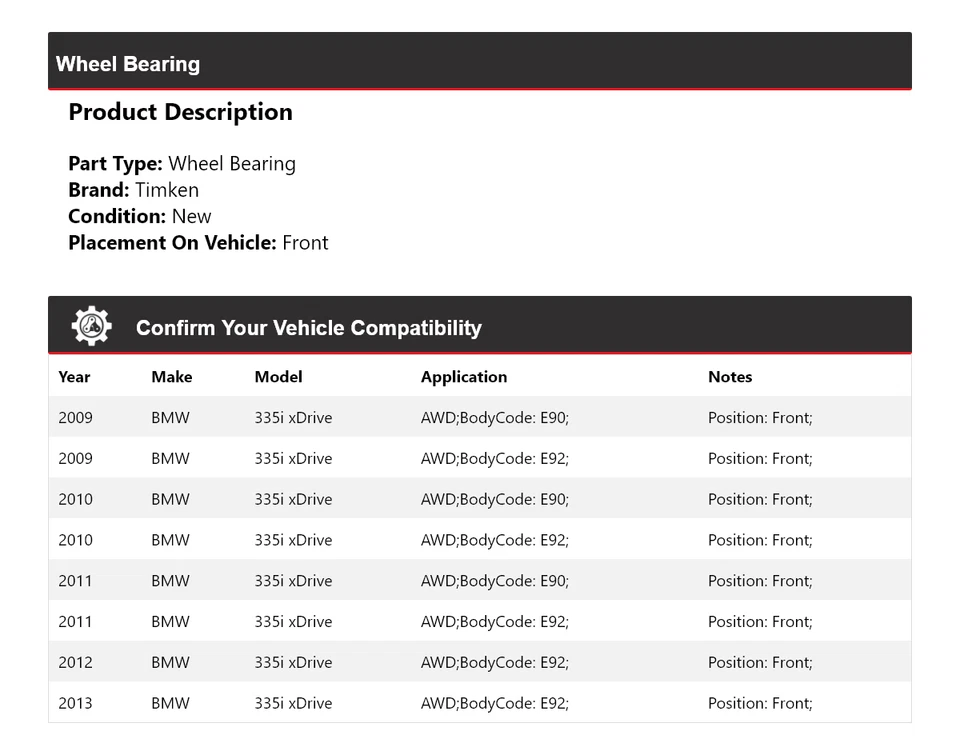This screenshot has width=960, height=755.
Task: Click the Brand: Timken text
Action: click(133, 190)
